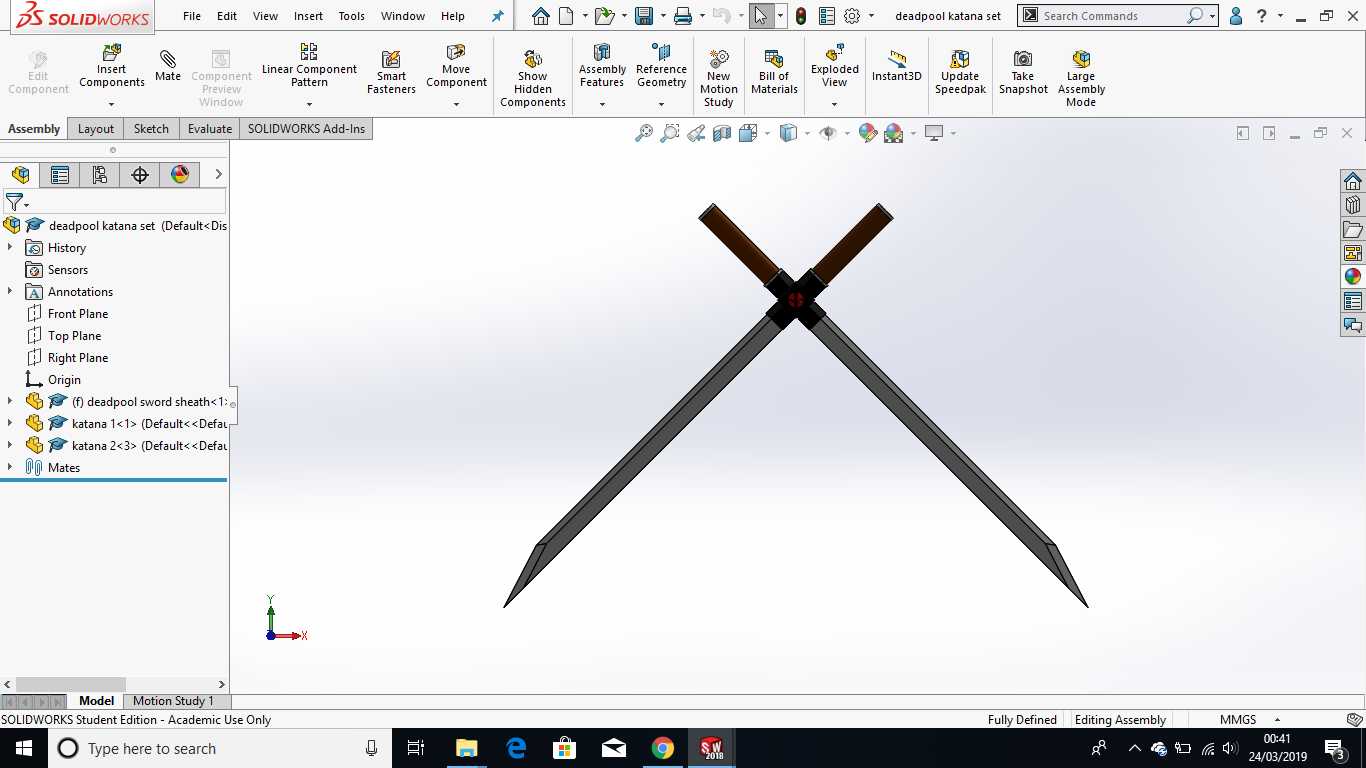Screen dimensions: 1366x768
Task: Expand the katana 1<1> component node
Action: click(10, 423)
